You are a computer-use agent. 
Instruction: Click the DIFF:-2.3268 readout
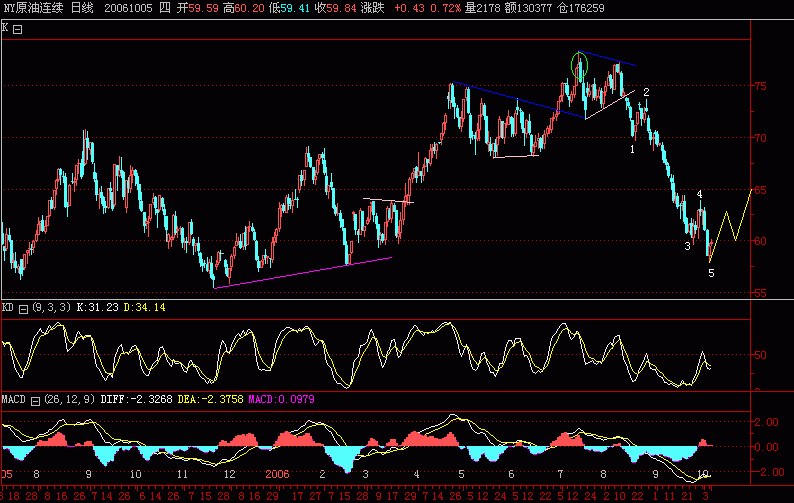tap(136, 399)
